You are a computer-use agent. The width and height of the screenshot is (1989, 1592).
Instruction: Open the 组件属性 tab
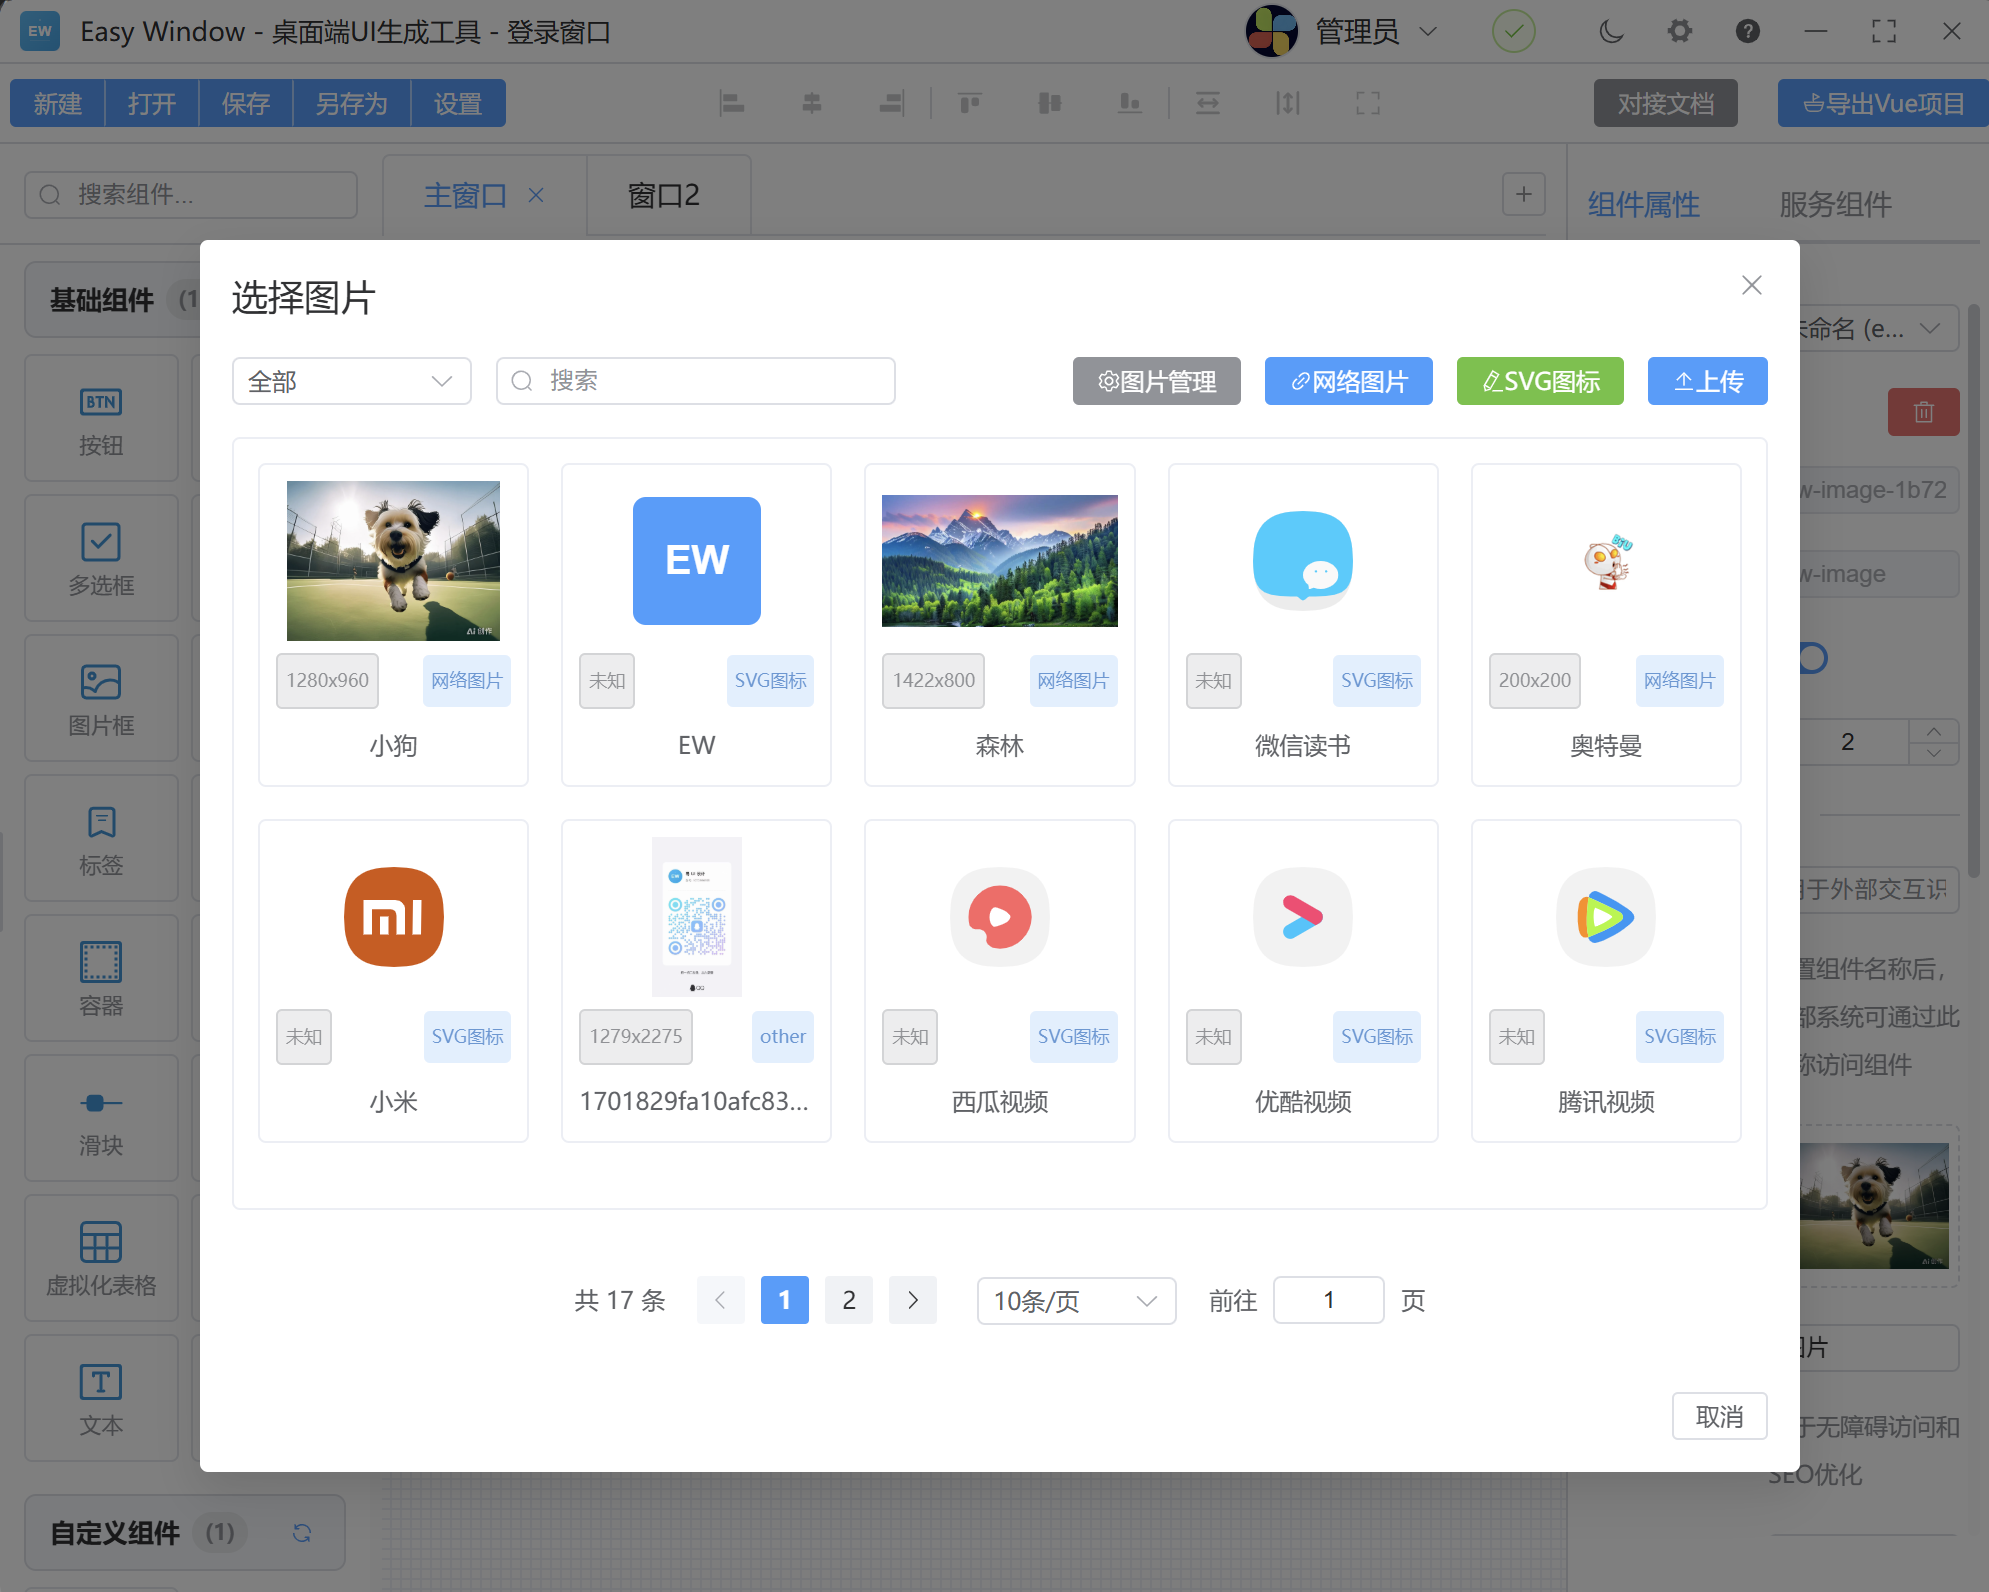[1643, 204]
